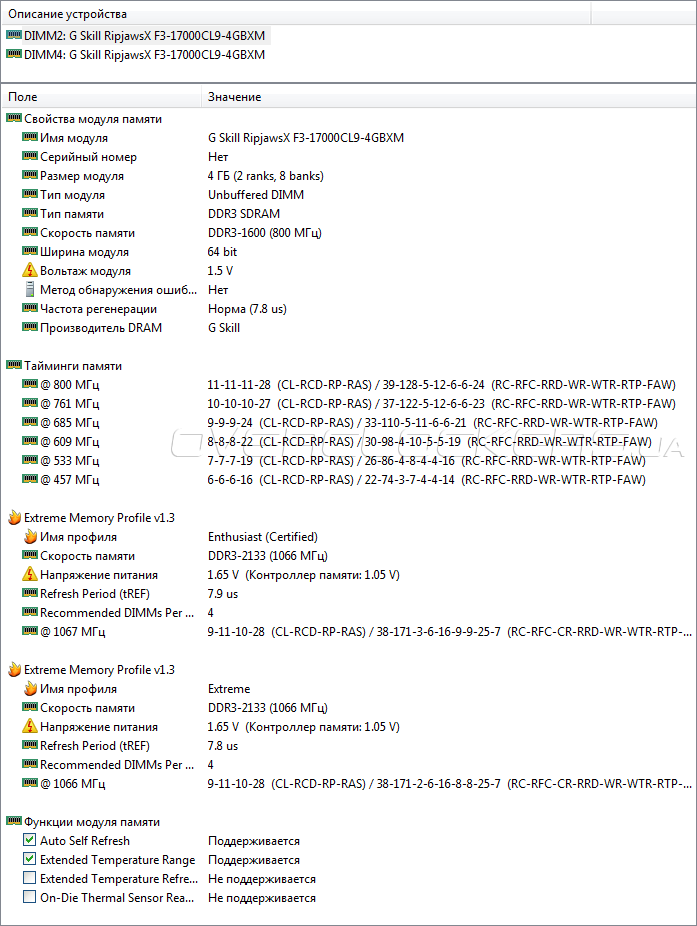Image resolution: width=697 pixels, height=926 pixels.
Task: Select the value 'Норма (7.8 us)'
Action: 247,309
